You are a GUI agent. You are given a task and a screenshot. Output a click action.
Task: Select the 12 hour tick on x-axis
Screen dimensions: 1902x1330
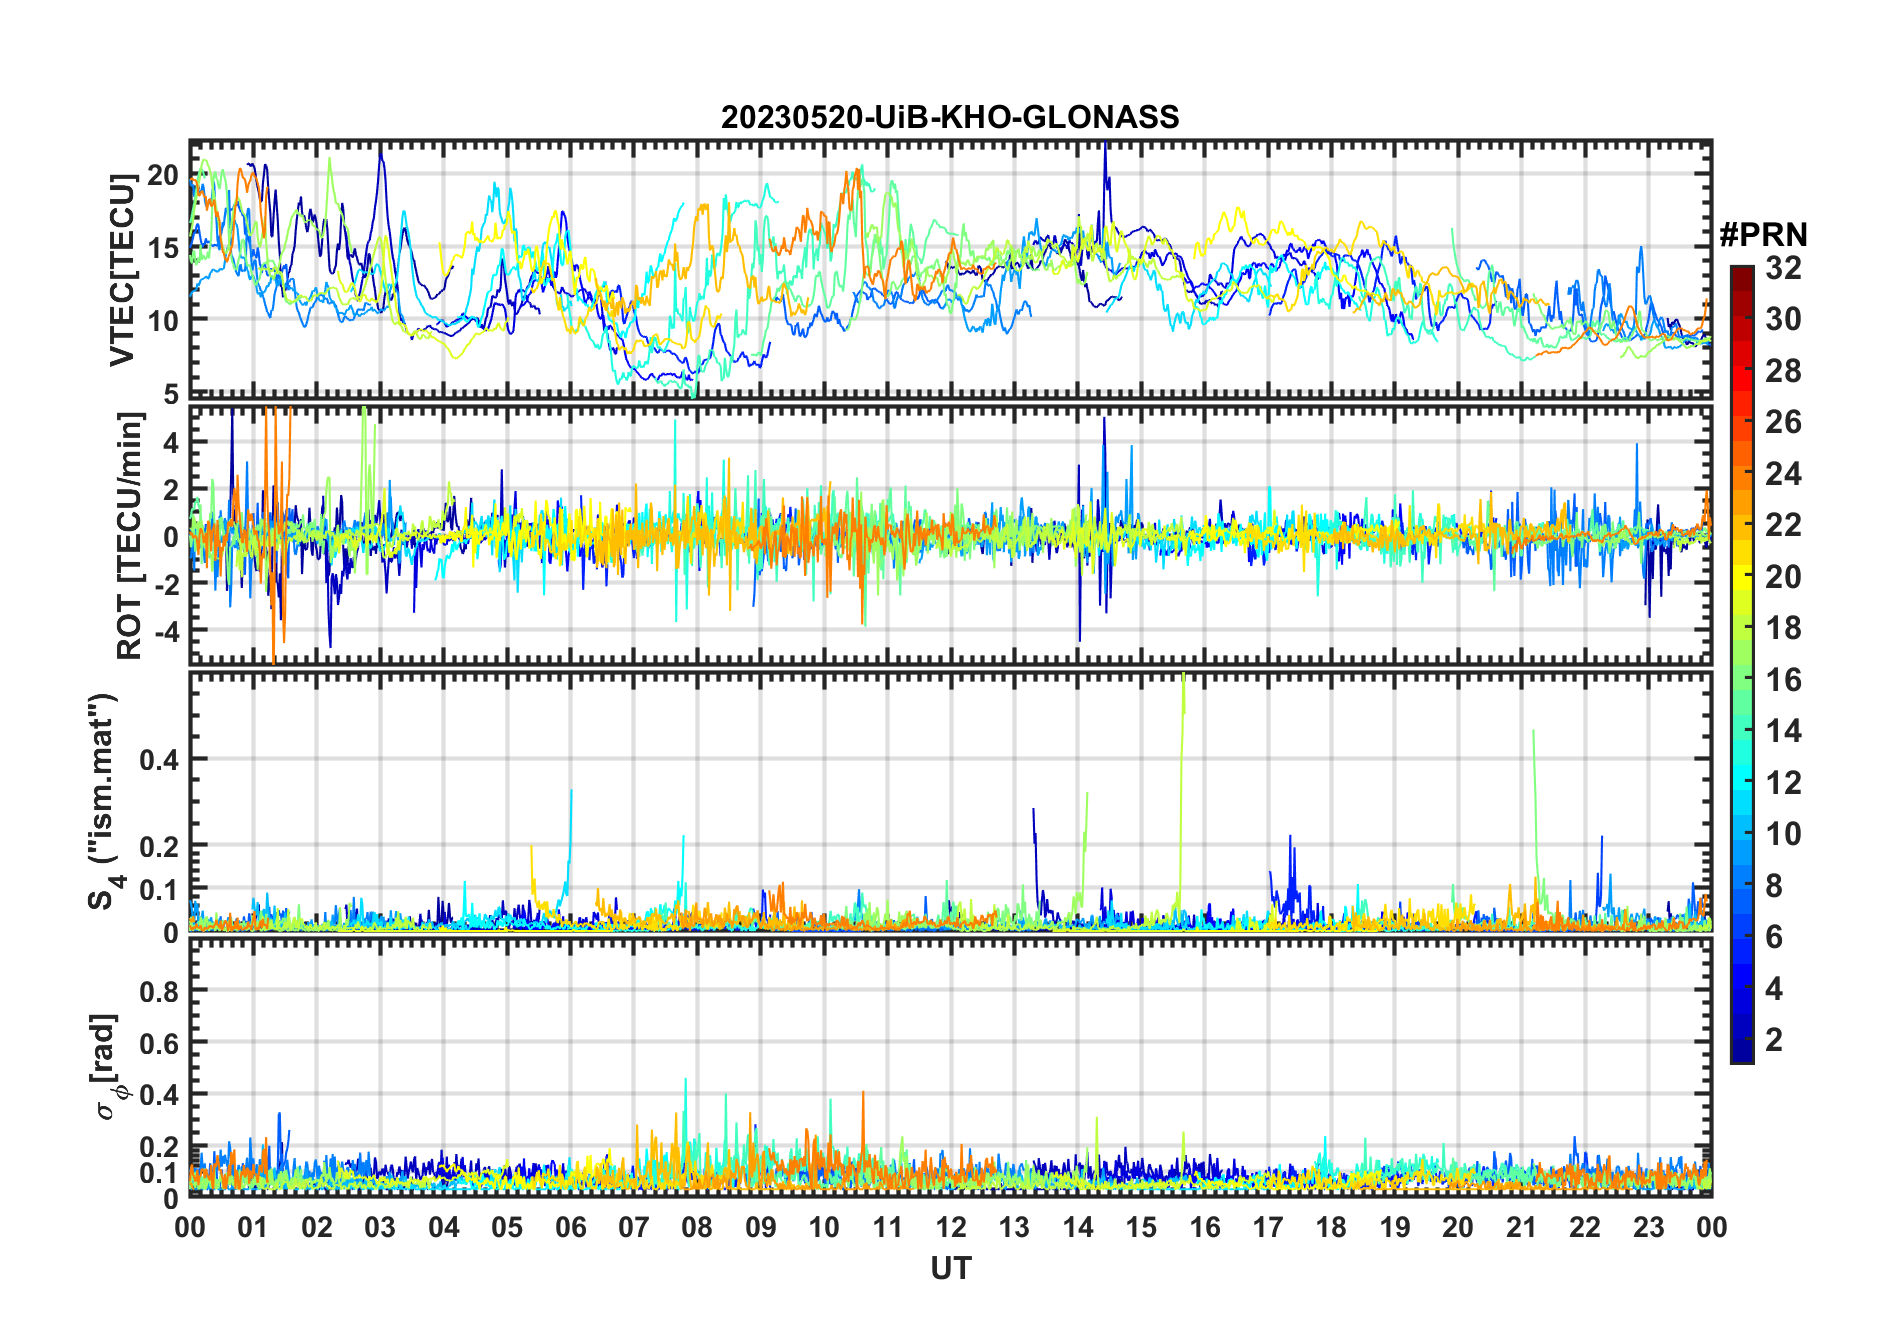951,1227
